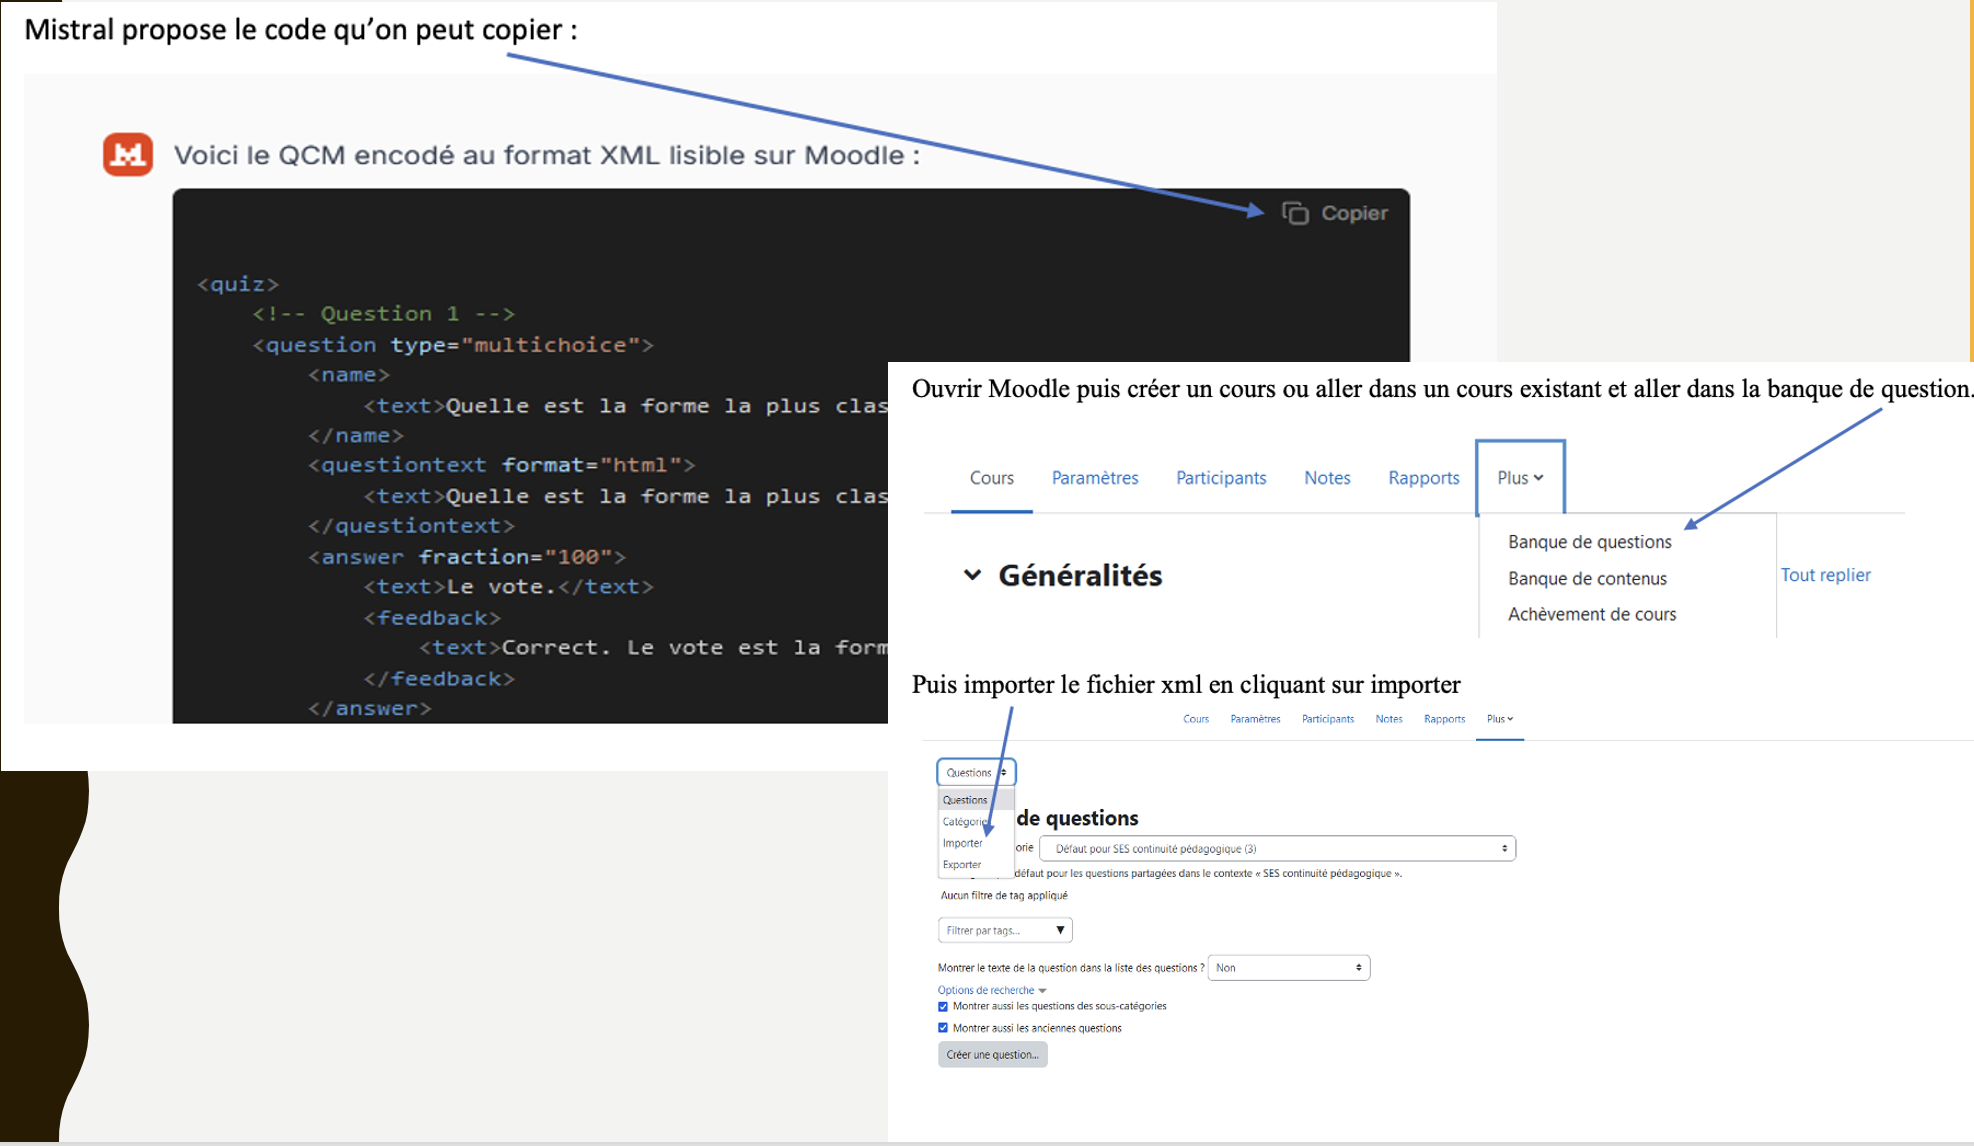1974x1146 pixels.
Task: Toggle Montrer aussi les anciennes questions checkbox
Action: pos(943,1028)
